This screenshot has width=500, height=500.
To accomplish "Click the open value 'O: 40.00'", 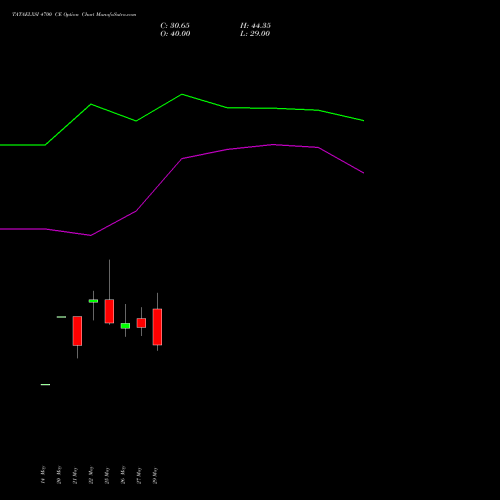I will pos(175,34).
